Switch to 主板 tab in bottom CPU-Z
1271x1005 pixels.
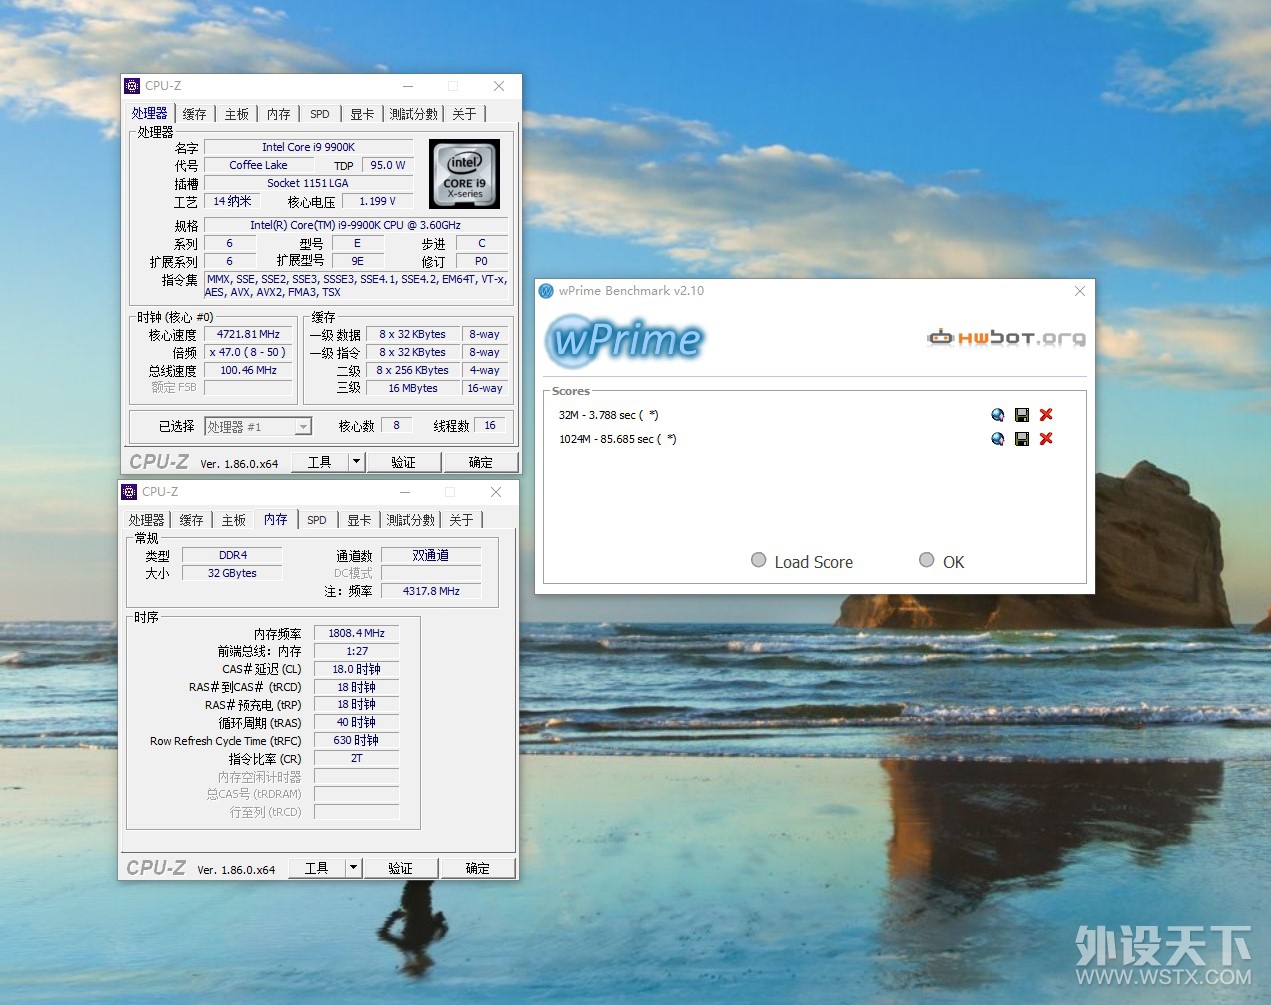234,520
